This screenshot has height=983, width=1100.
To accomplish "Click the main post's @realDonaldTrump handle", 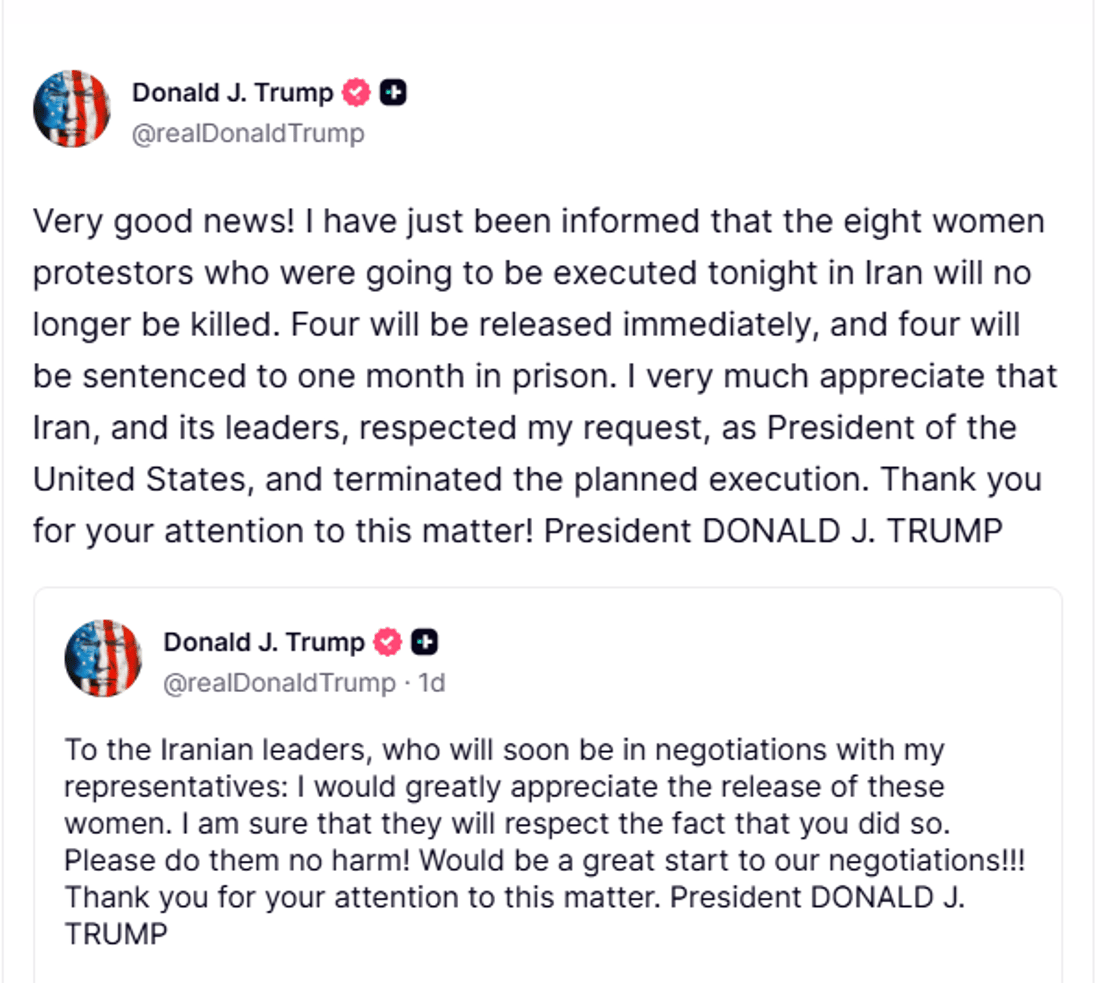I will click(248, 133).
